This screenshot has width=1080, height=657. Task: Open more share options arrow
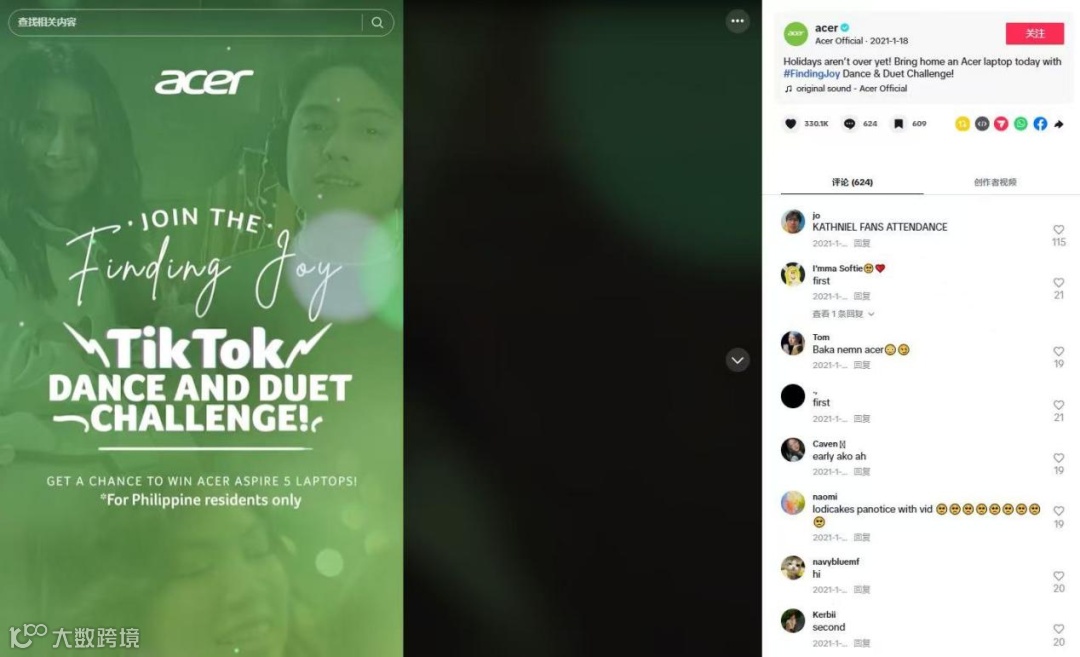click(1059, 124)
